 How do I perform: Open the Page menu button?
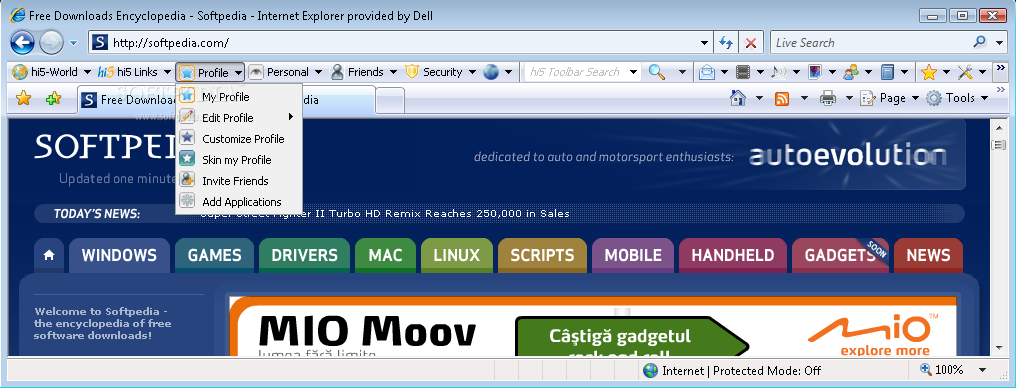click(889, 98)
